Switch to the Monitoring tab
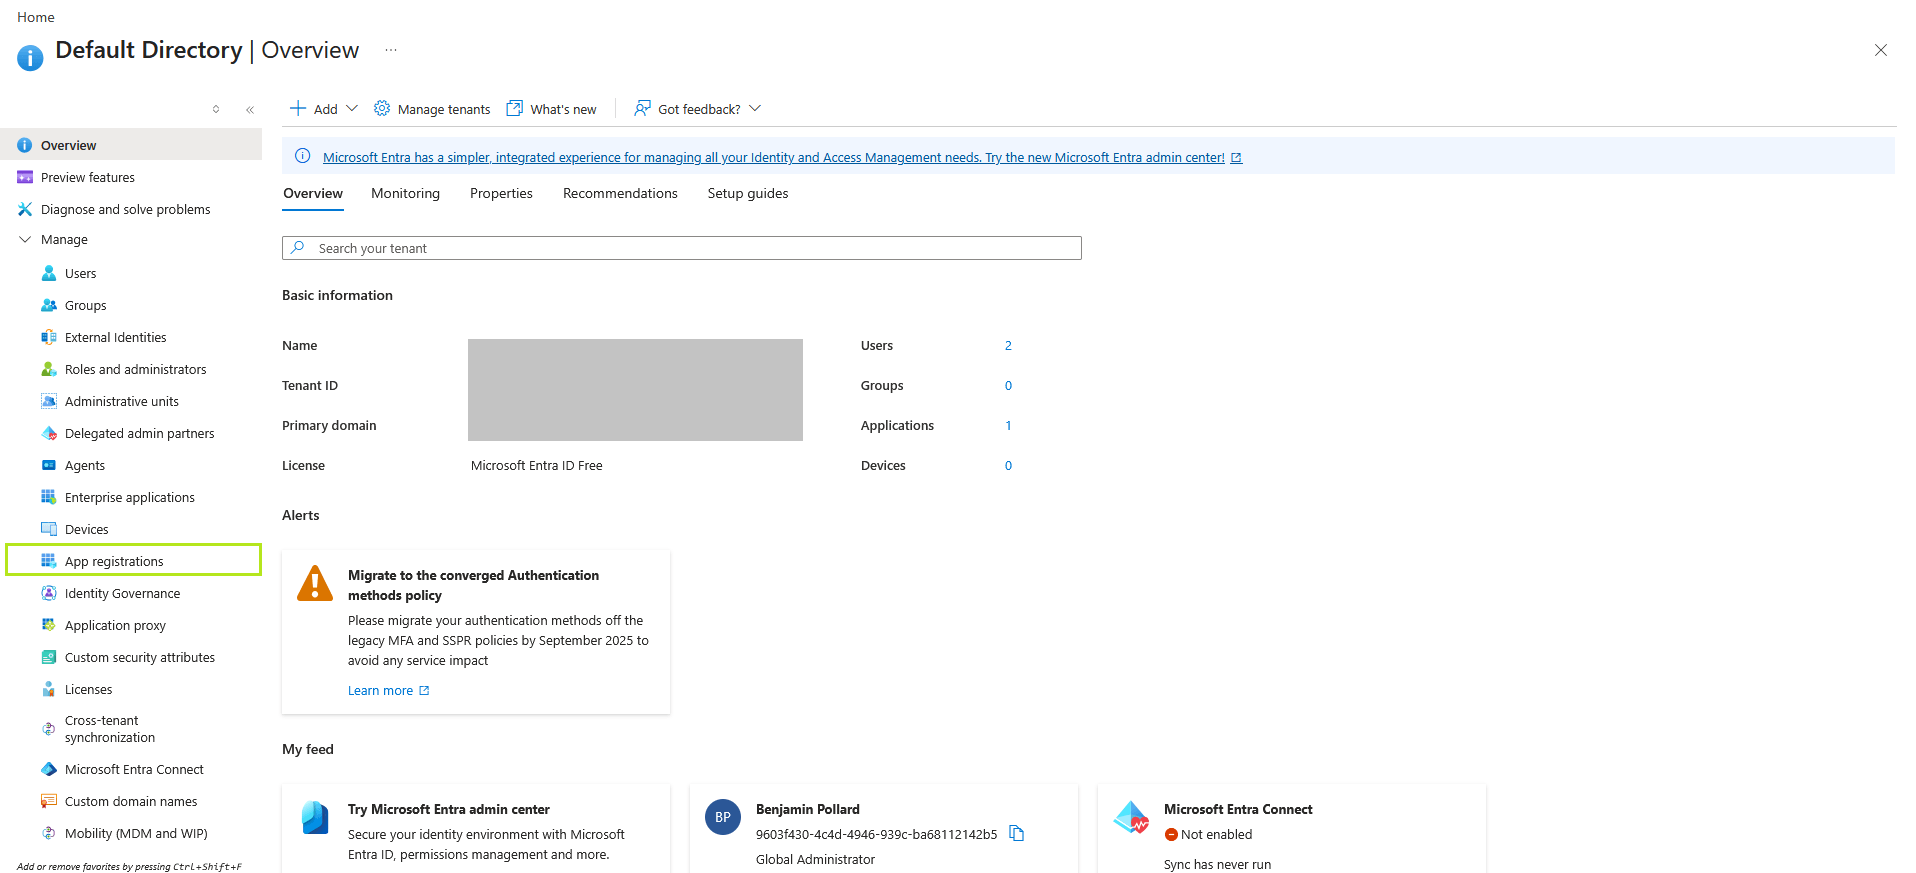This screenshot has height=873, width=1916. point(405,193)
